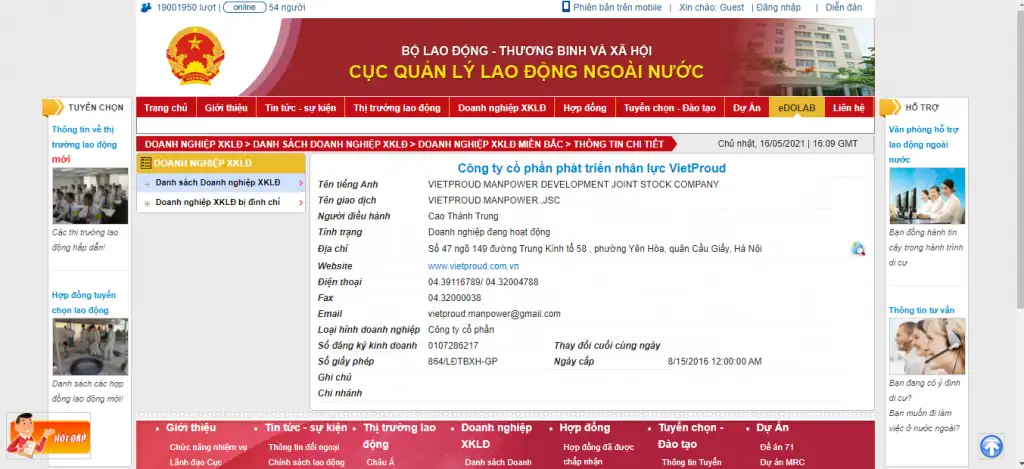
Task: Open the Dự Án menu
Action: point(746,108)
